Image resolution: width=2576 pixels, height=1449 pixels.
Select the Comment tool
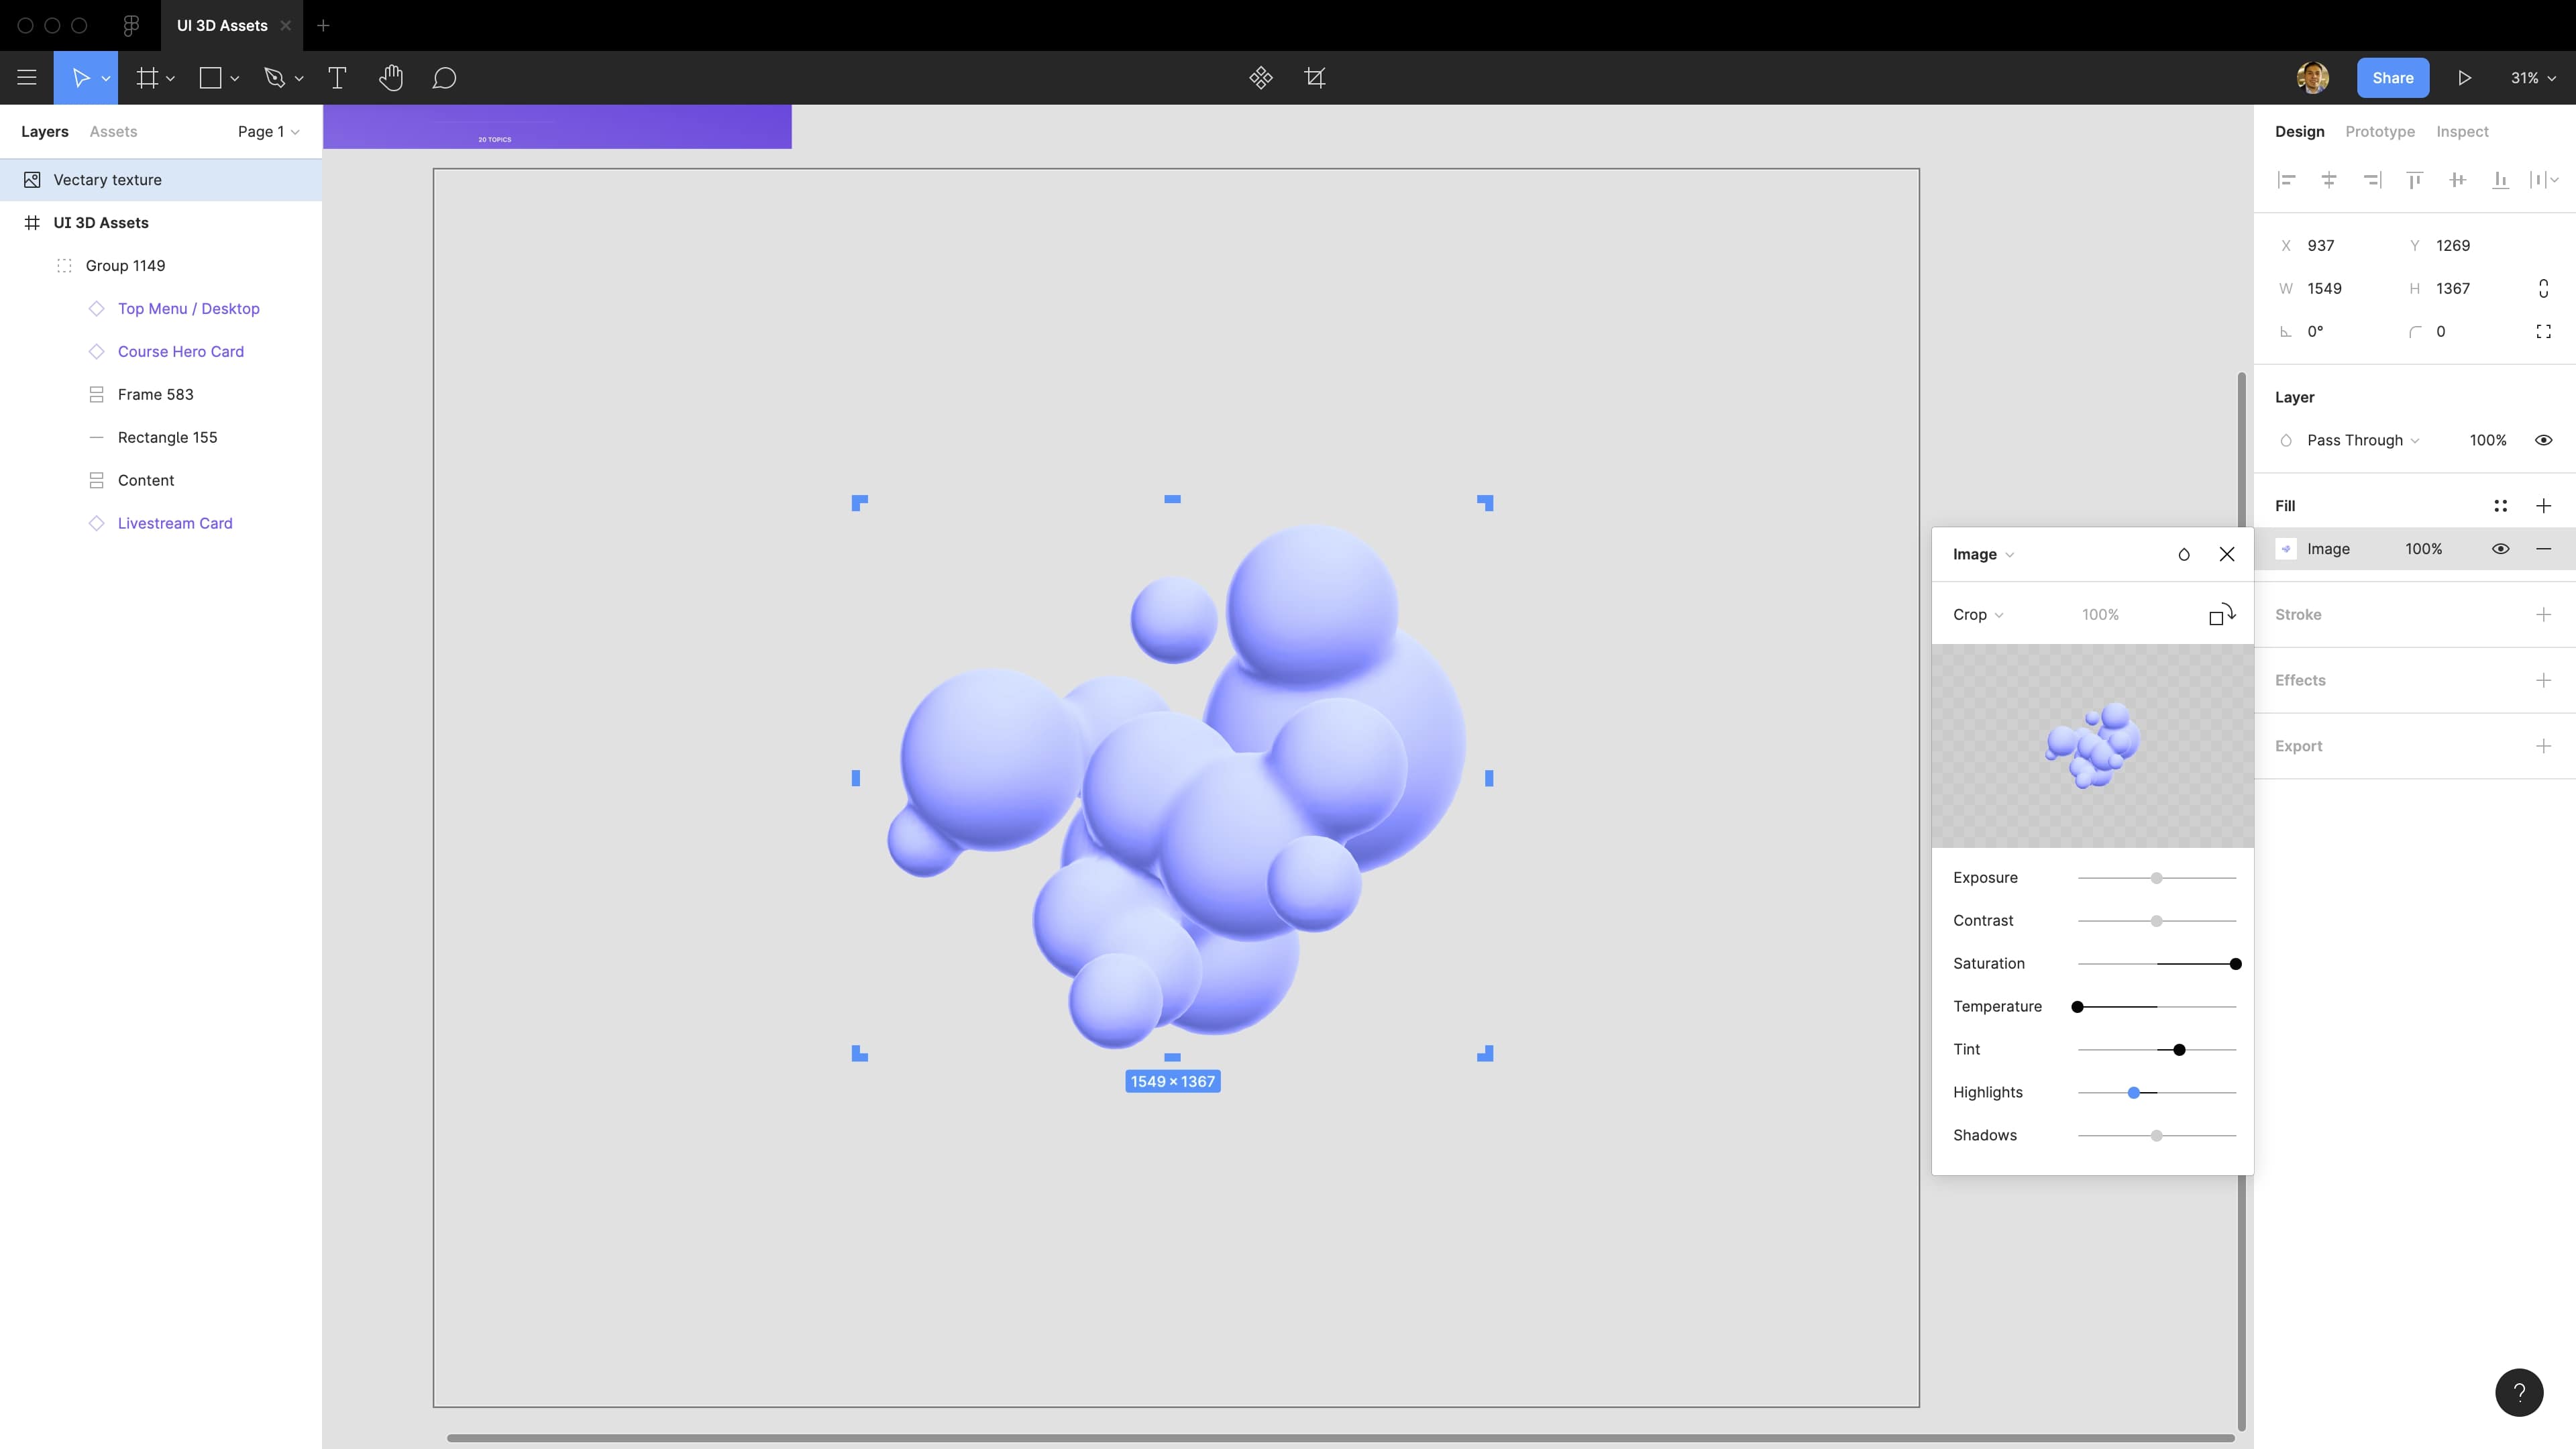click(x=445, y=78)
